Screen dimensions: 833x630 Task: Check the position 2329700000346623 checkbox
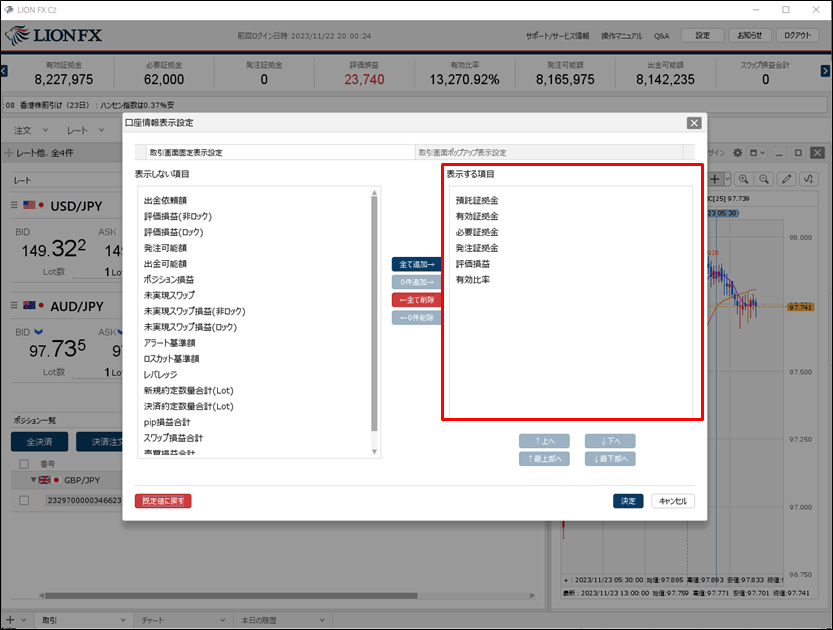(24, 500)
